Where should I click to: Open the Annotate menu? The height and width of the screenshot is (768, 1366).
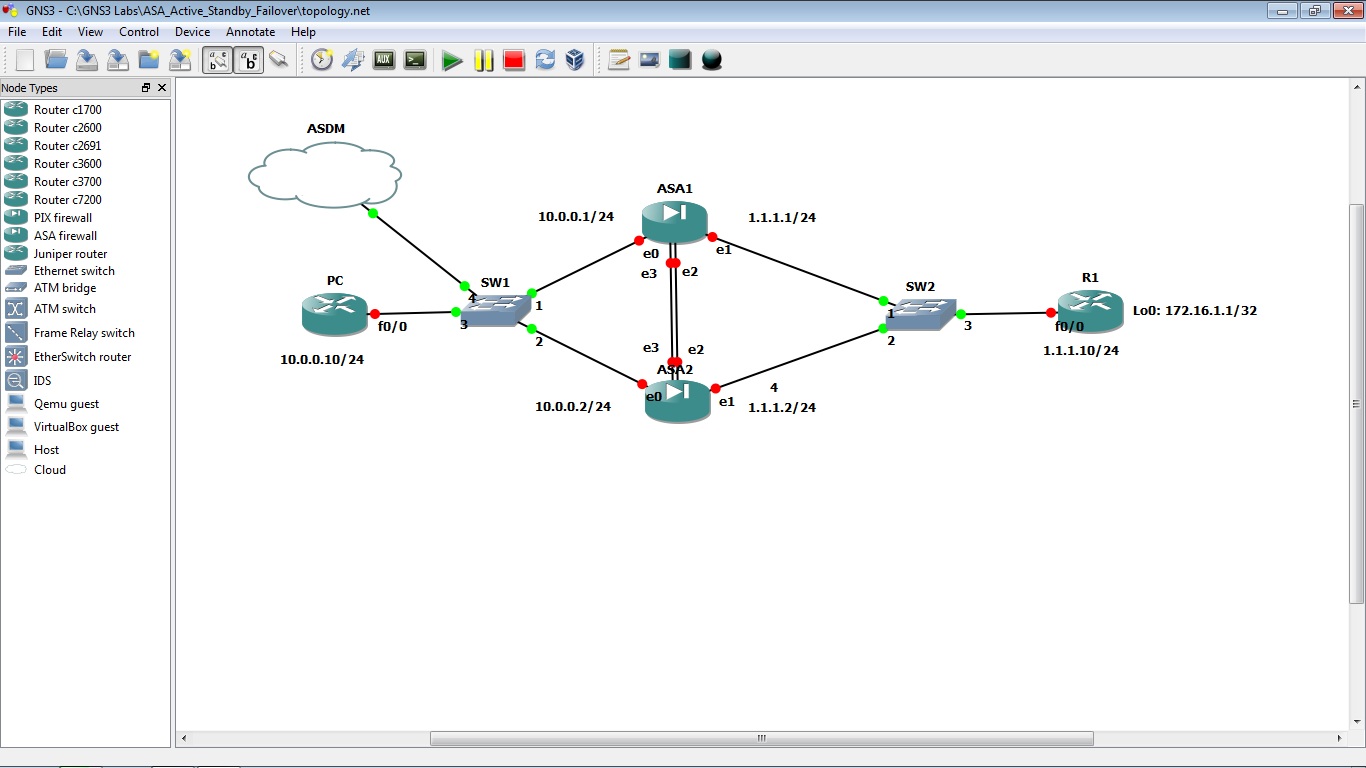[250, 31]
